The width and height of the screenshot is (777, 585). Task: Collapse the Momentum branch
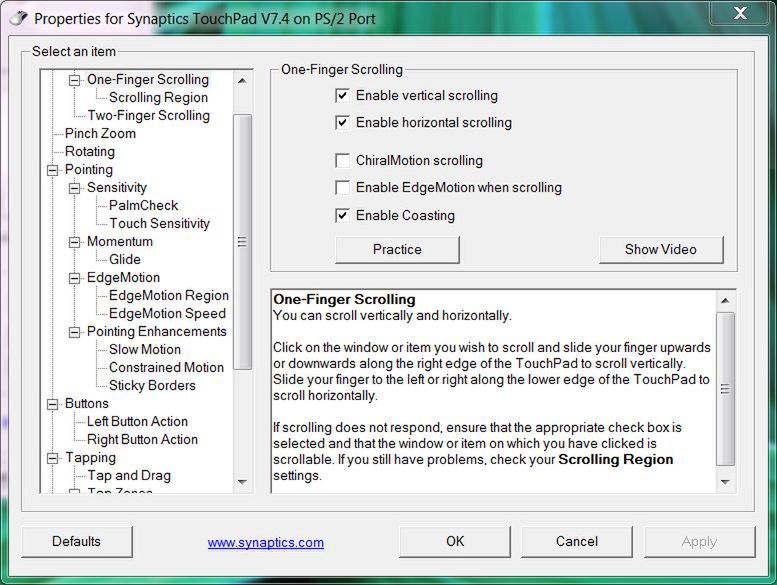74,242
